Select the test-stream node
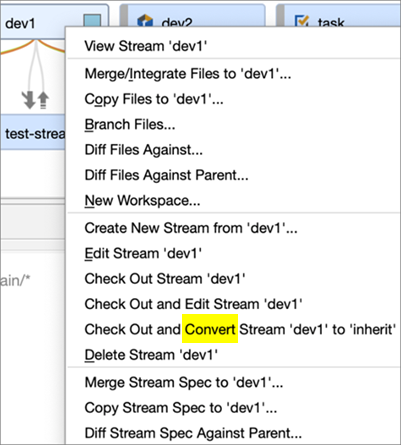This screenshot has width=401, height=445. pos(33,133)
